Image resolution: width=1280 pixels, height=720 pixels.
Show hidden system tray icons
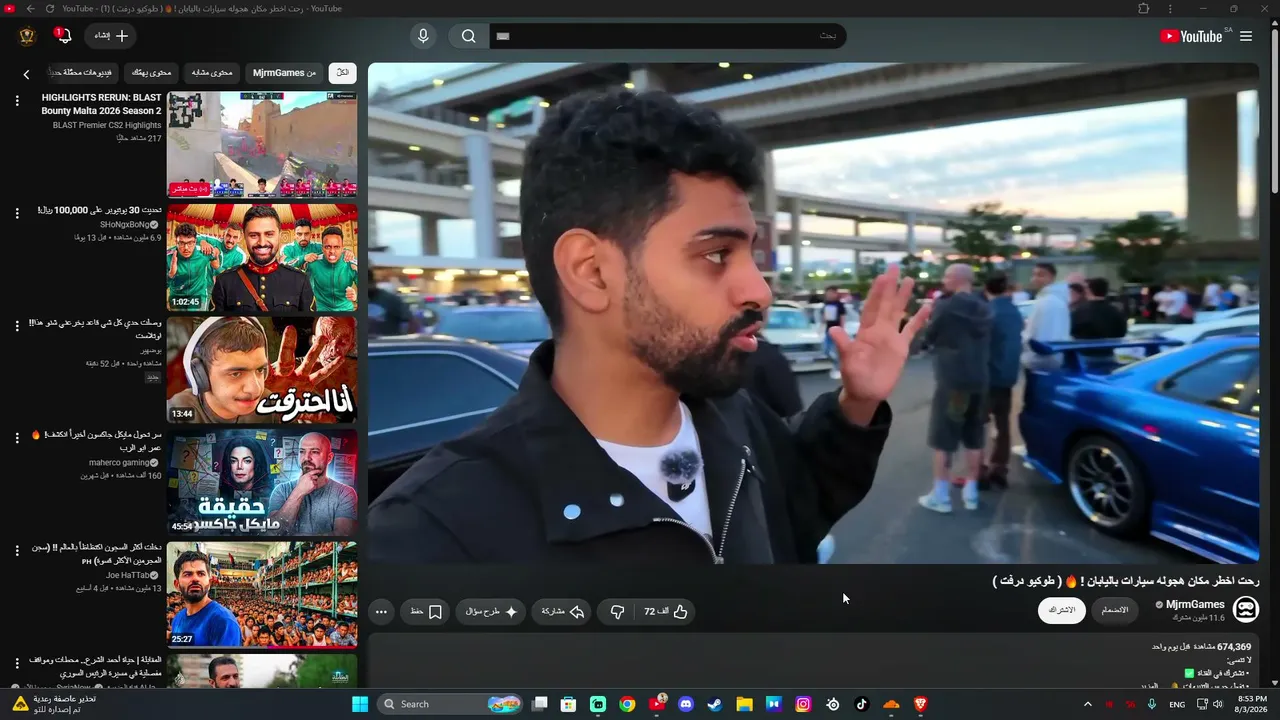[1088, 704]
